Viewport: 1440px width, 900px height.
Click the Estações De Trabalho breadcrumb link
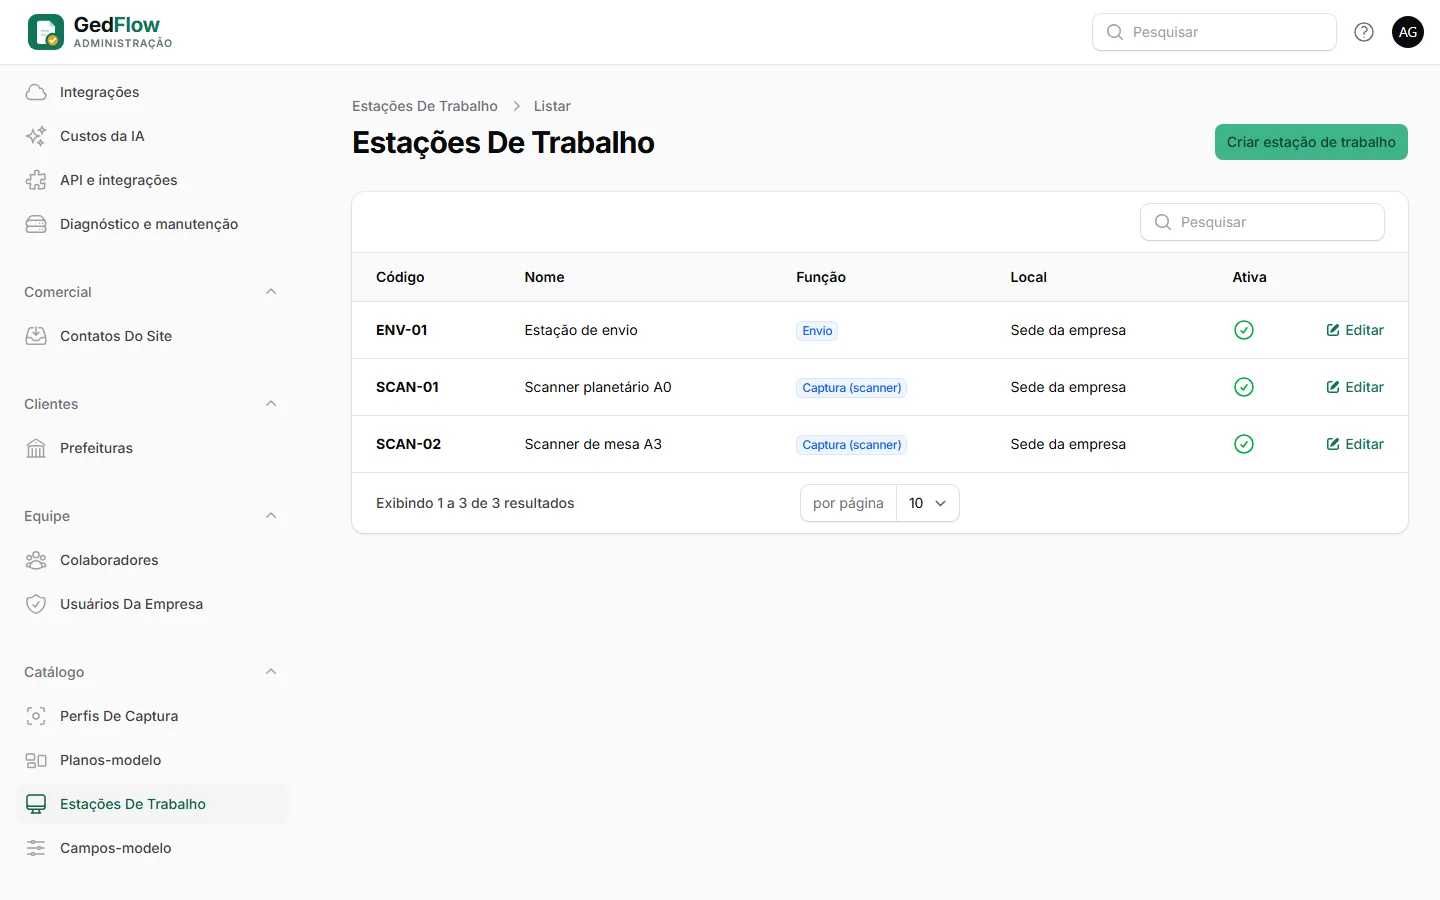(425, 106)
